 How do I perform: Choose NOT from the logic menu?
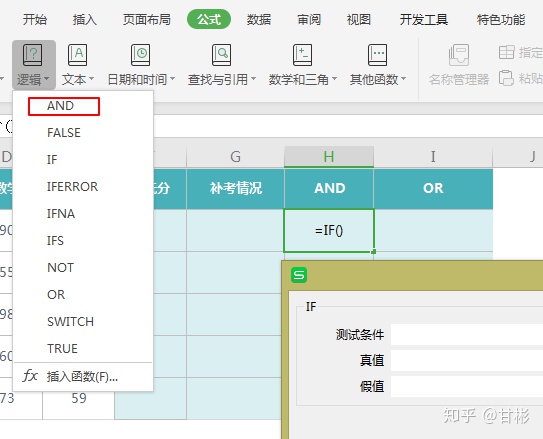pyautogui.click(x=83, y=268)
